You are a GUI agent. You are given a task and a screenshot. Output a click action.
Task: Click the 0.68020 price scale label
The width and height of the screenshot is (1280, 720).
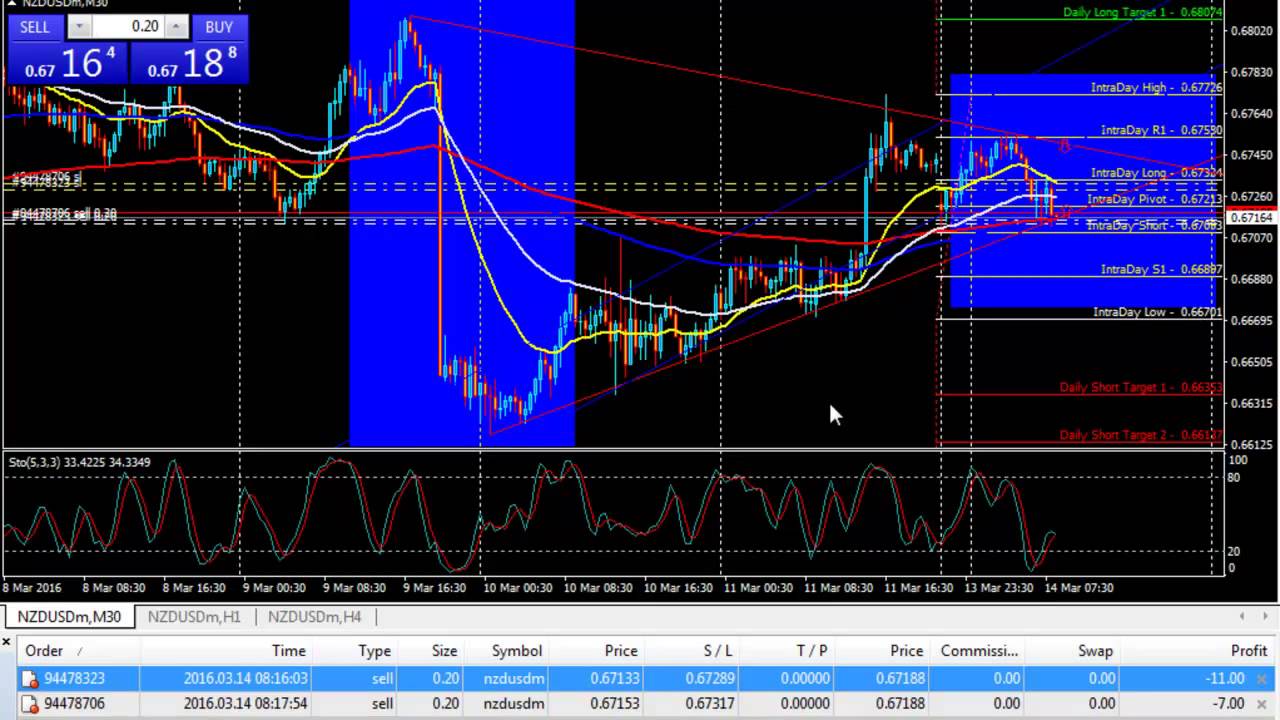pos(1254,31)
